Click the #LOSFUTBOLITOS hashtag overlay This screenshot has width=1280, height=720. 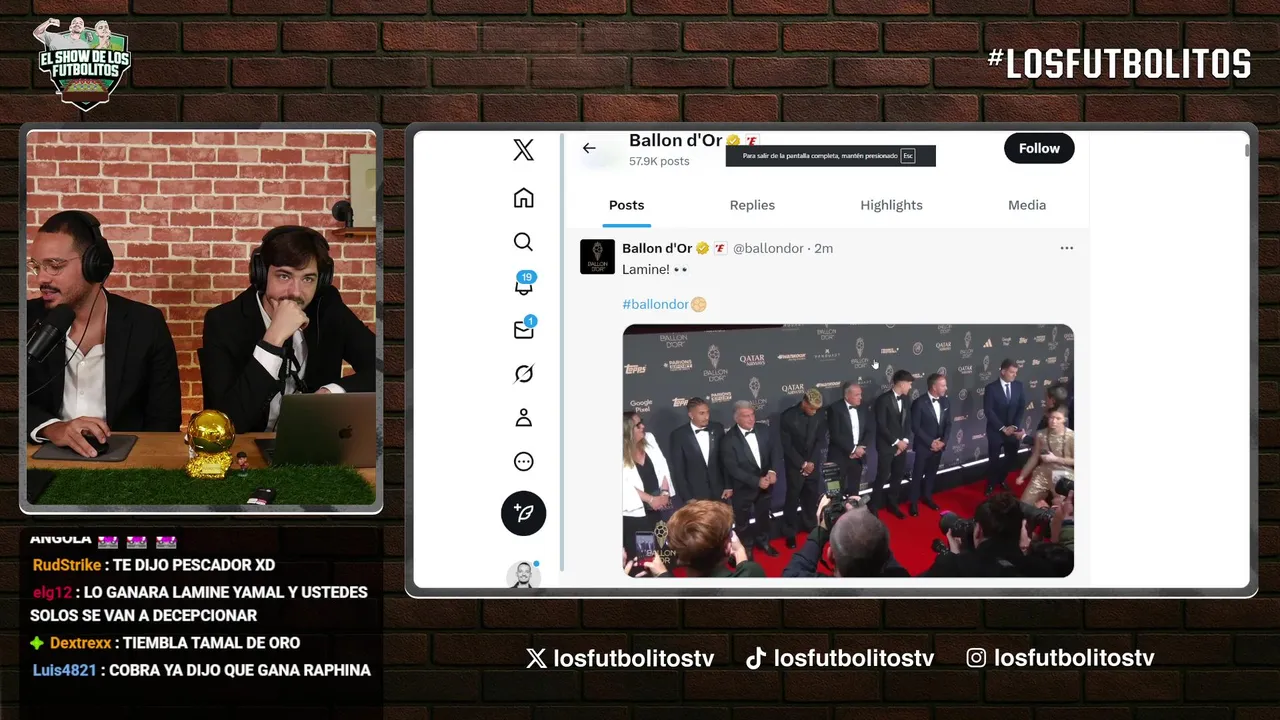[1119, 64]
